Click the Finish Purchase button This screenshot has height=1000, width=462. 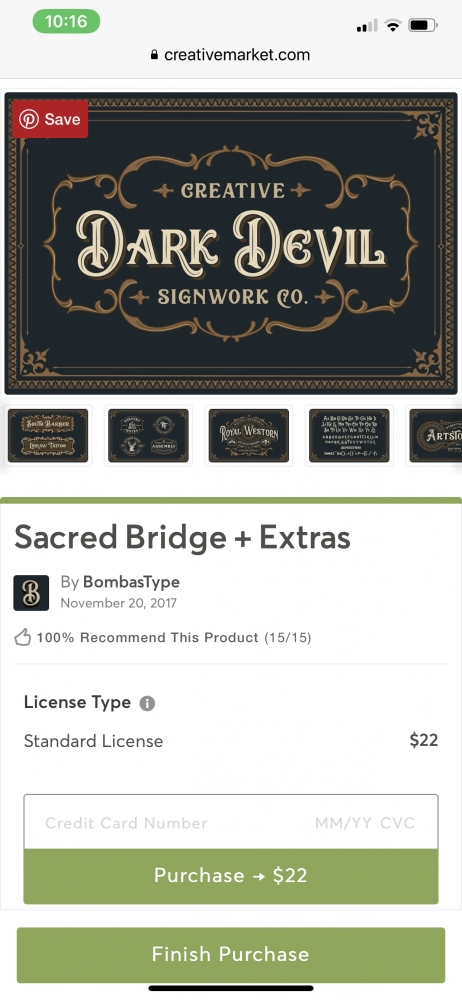[x=231, y=955]
